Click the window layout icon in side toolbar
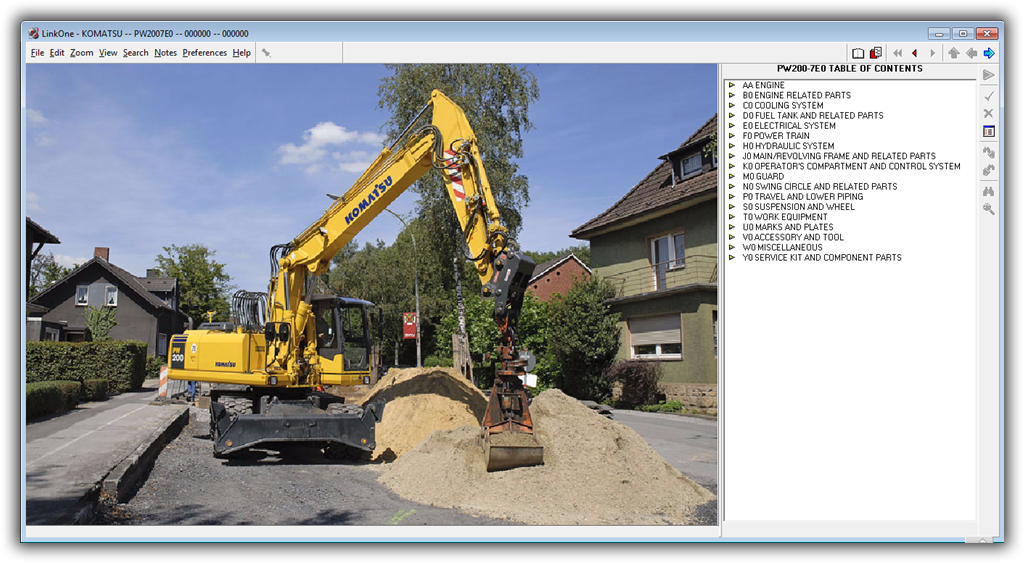 989,131
